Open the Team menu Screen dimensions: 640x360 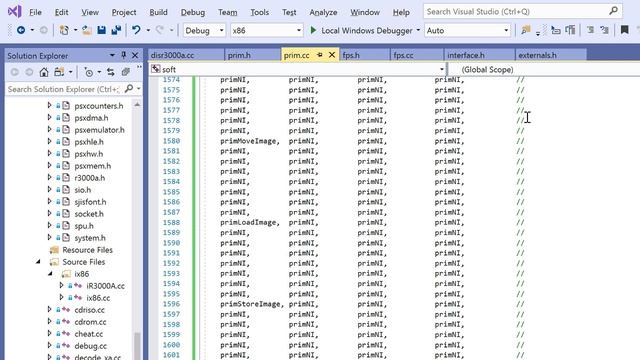tap(227, 12)
